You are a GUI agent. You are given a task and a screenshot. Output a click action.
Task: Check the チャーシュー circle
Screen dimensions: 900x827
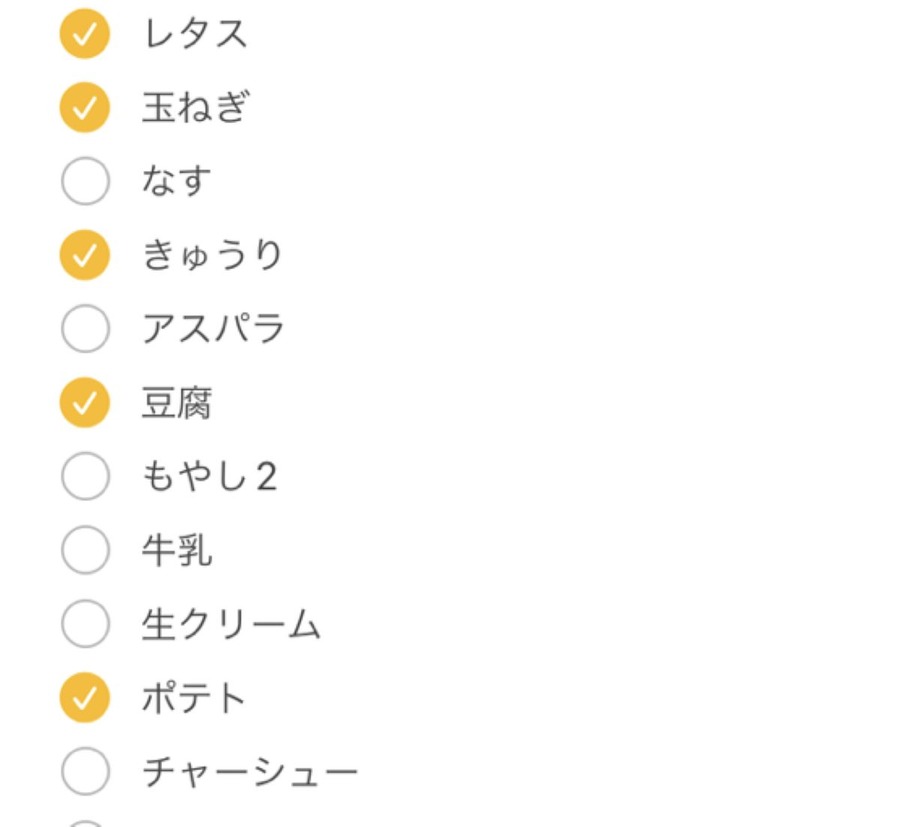pyautogui.click(x=85, y=771)
